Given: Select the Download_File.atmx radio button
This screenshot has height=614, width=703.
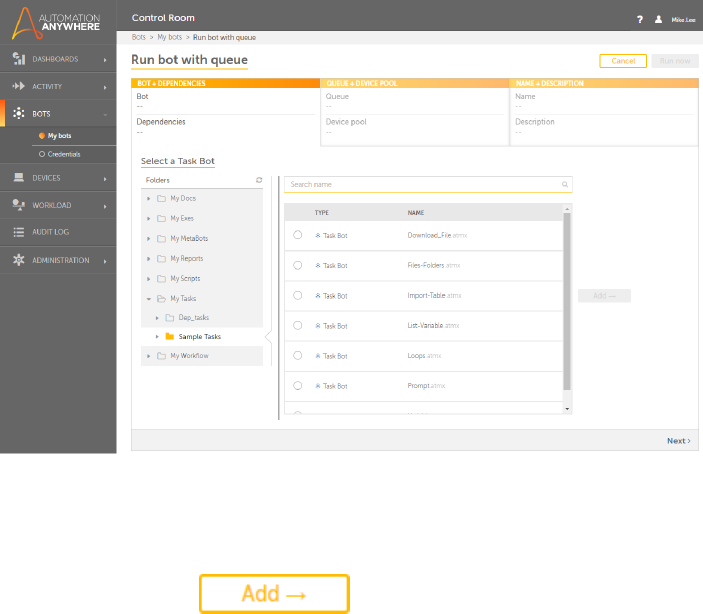Looking at the screenshot, I should click(298, 235).
